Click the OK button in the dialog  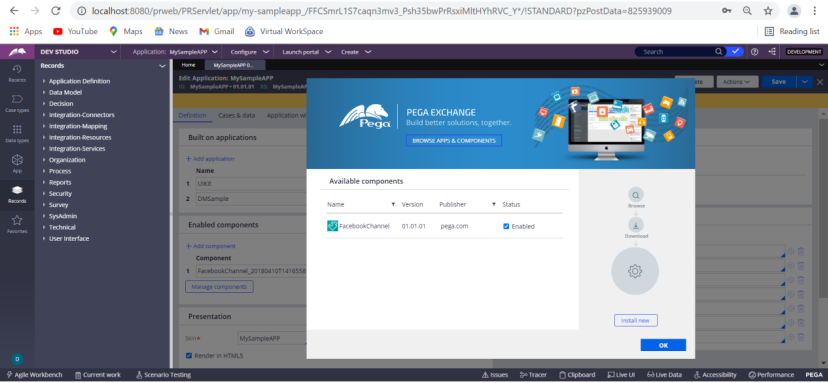coord(663,345)
